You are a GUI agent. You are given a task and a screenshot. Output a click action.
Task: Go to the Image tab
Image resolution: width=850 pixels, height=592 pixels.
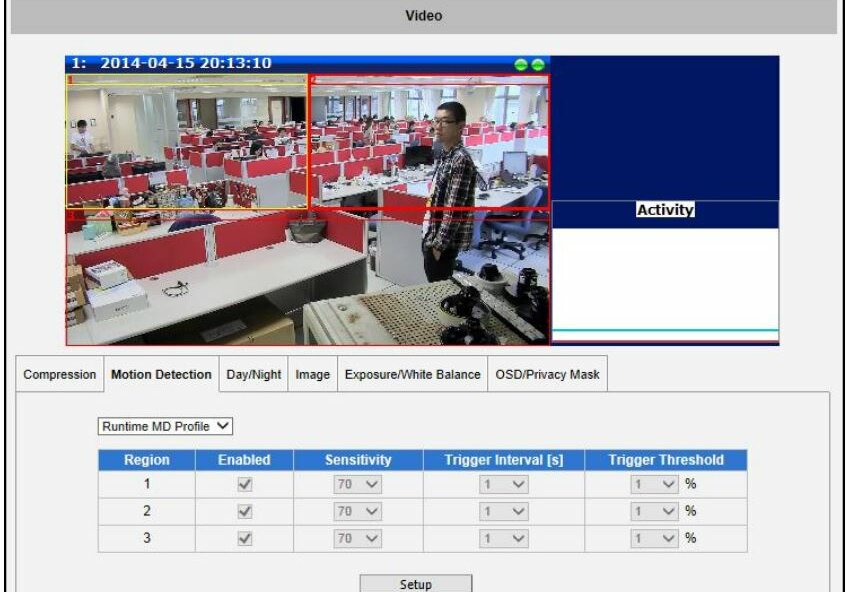tap(313, 374)
